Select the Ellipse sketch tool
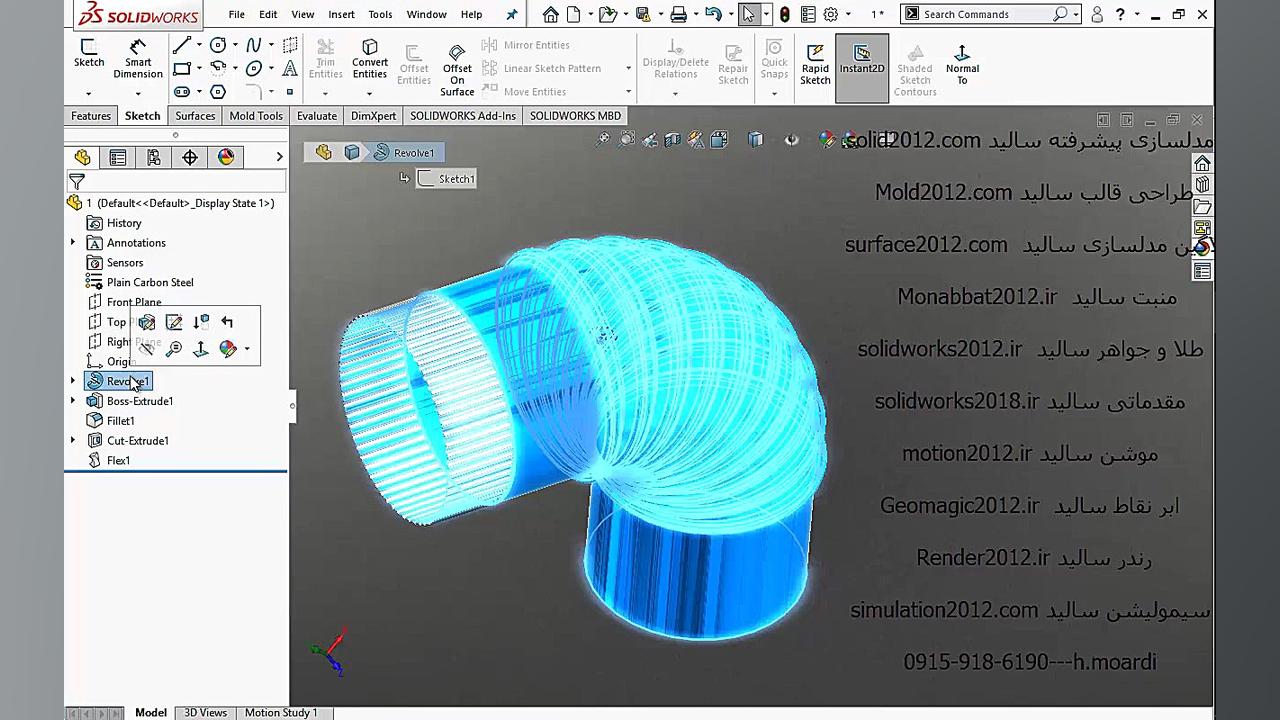Viewport: 1280px width, 720px height. (x=253, y=68)
